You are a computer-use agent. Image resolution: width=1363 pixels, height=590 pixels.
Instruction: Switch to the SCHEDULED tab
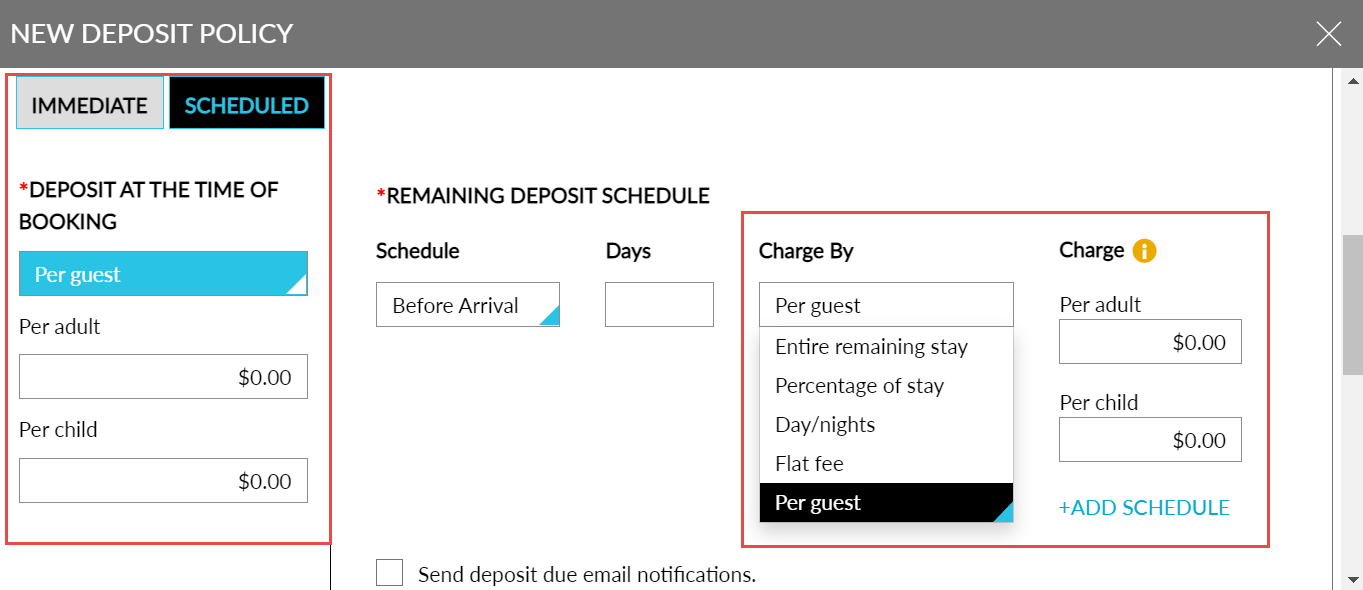click(x=246, y=102)
